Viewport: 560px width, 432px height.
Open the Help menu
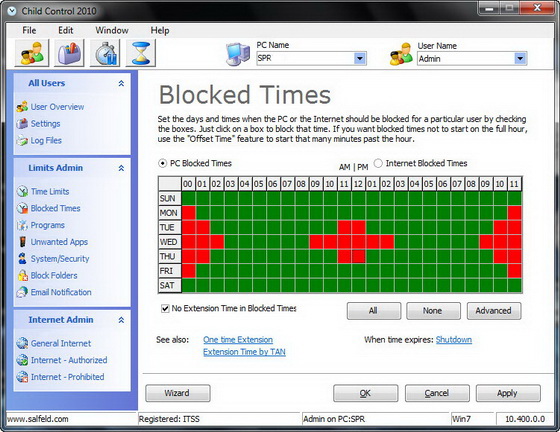coord(160,30)
